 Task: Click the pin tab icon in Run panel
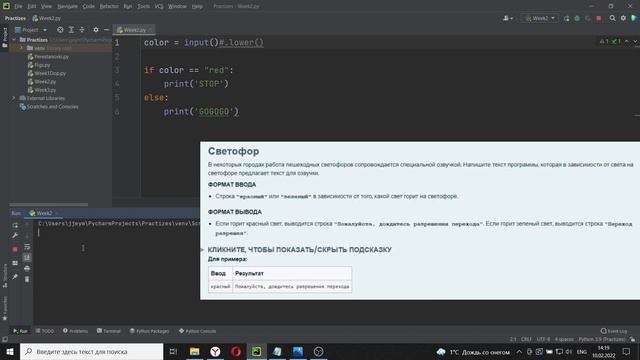click(x=15, y=277)
